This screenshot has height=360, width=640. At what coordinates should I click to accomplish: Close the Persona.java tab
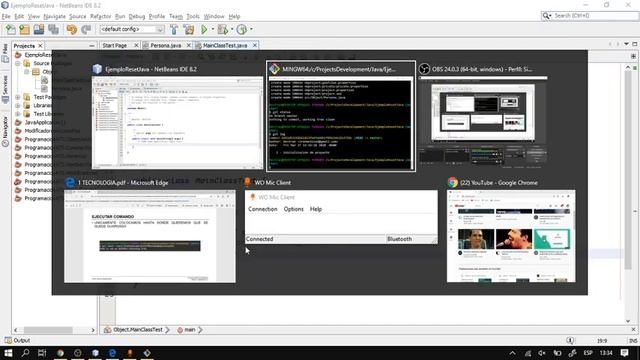[x=189, y=45]
